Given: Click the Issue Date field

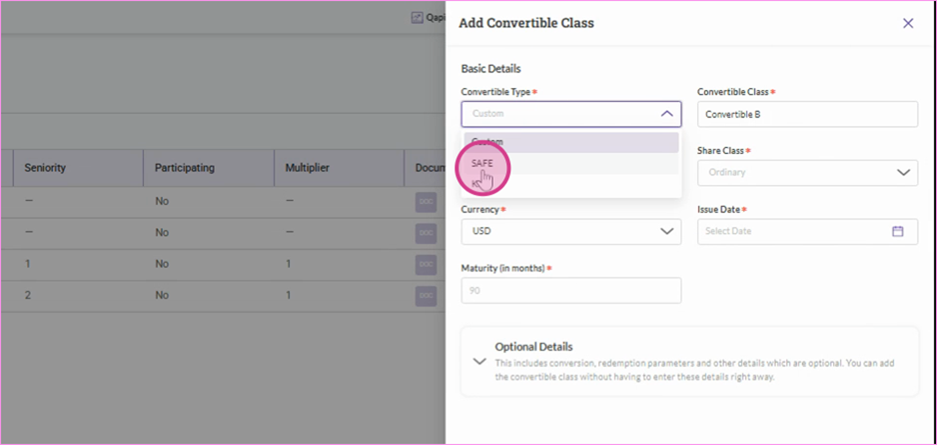Looking at the screenshot, I should click(807, 231).
